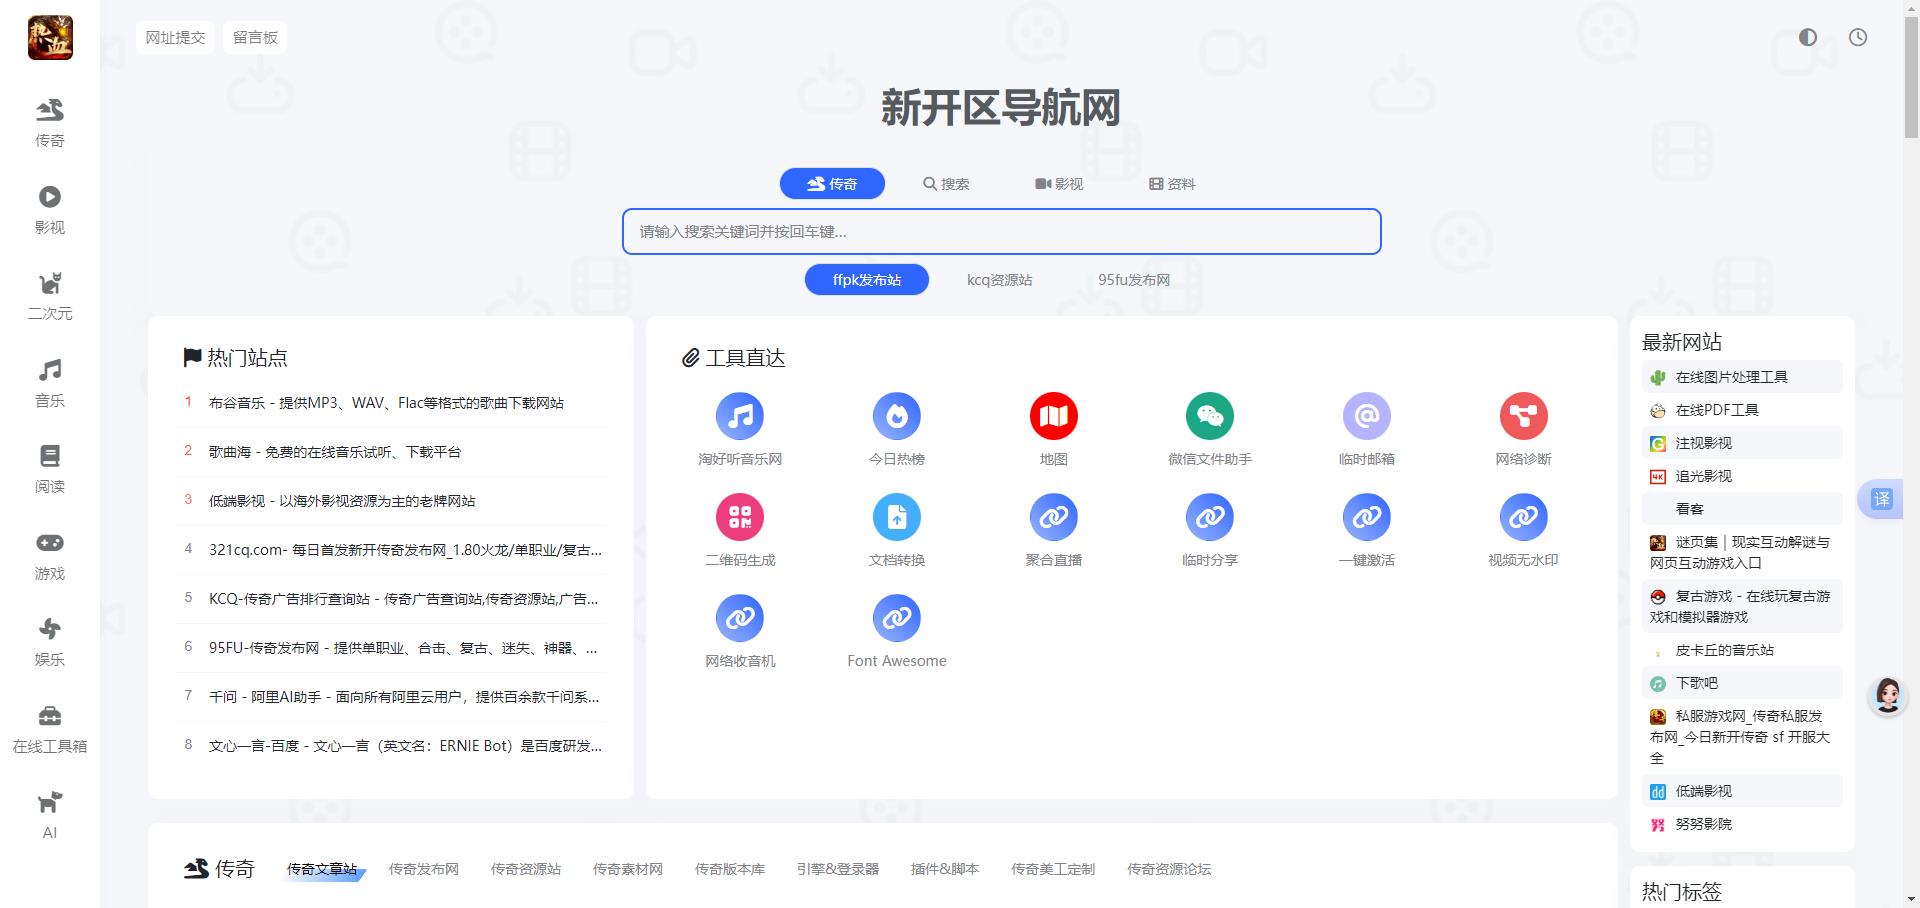Open 临时分享 tool icon
This screenshot has height=908, width=1920.
(x=1210, y=517)
